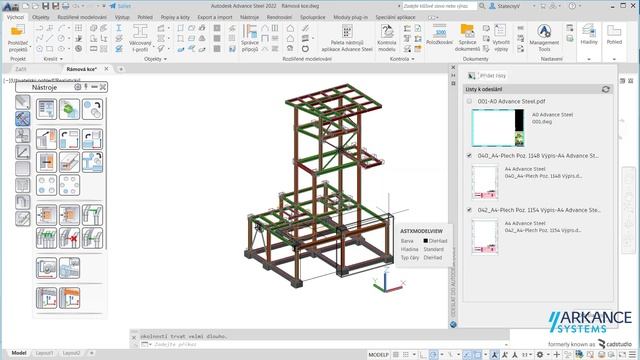Click the UCS axis icon in the model view
Image resolution: width=640 pixels, height=360 pixels.
tap(388, 281)
